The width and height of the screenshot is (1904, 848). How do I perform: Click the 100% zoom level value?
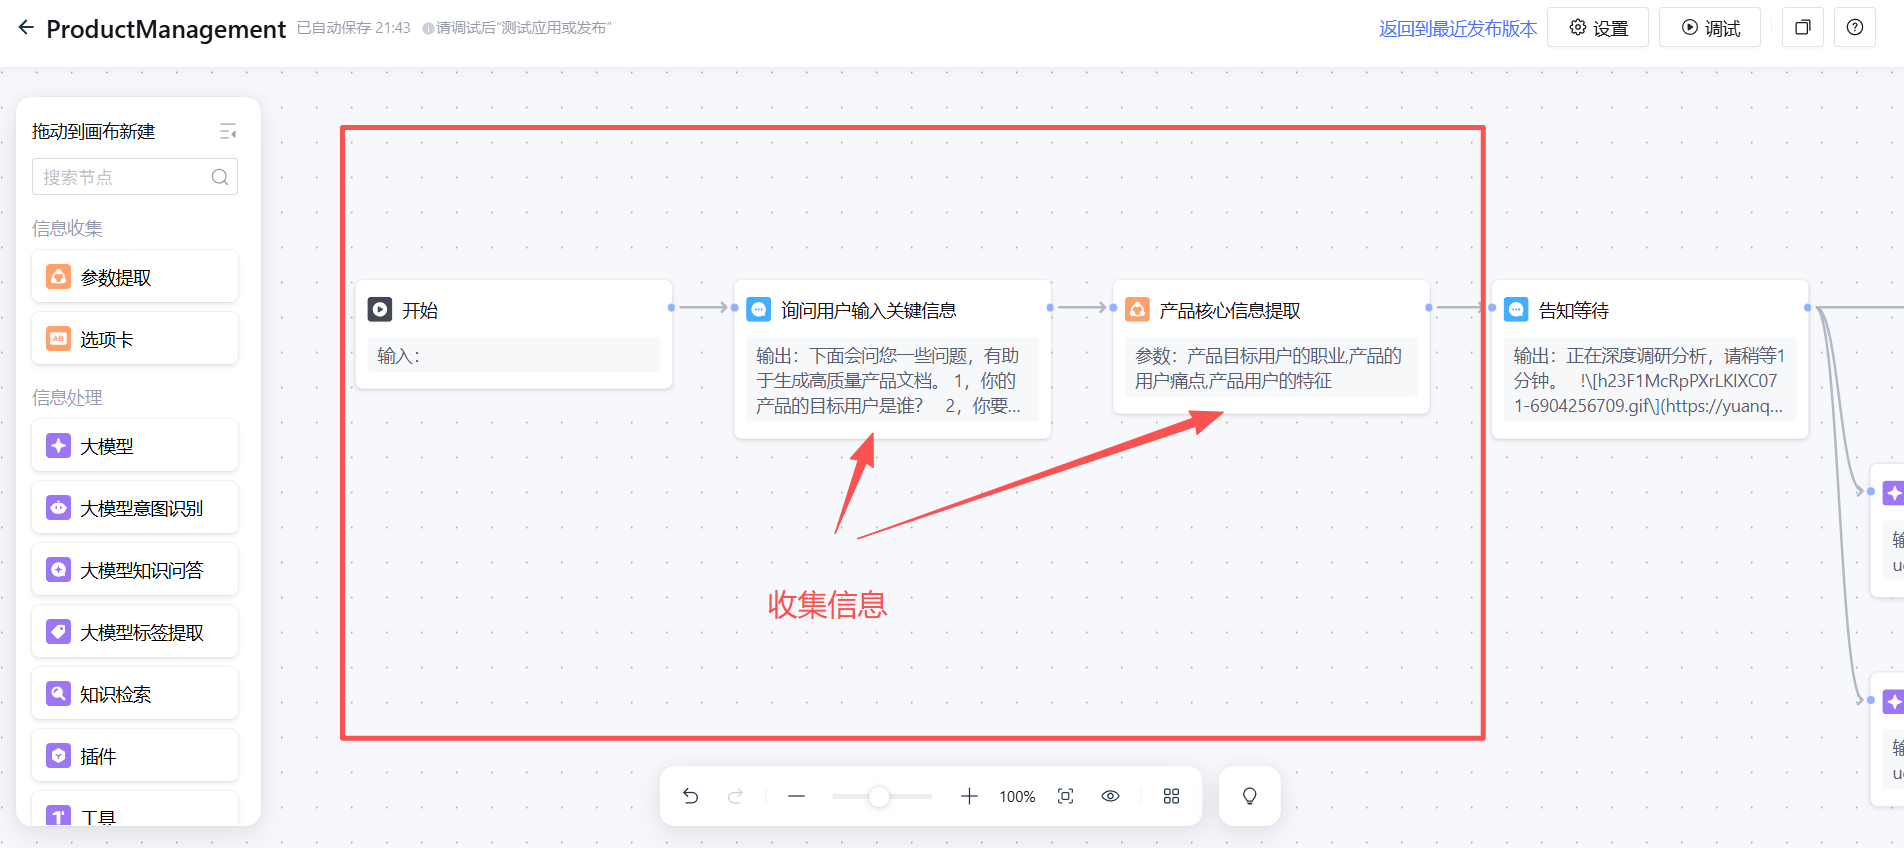[1017, 797]
